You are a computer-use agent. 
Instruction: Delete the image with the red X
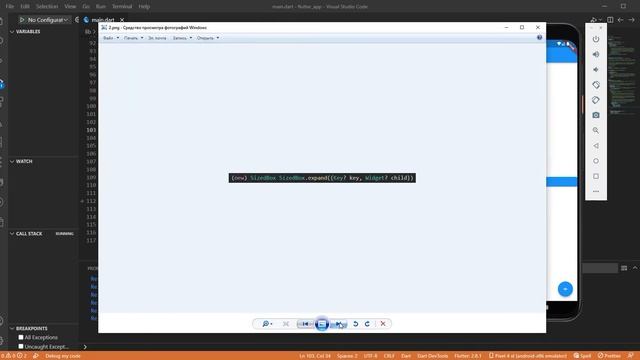(383, 324)
